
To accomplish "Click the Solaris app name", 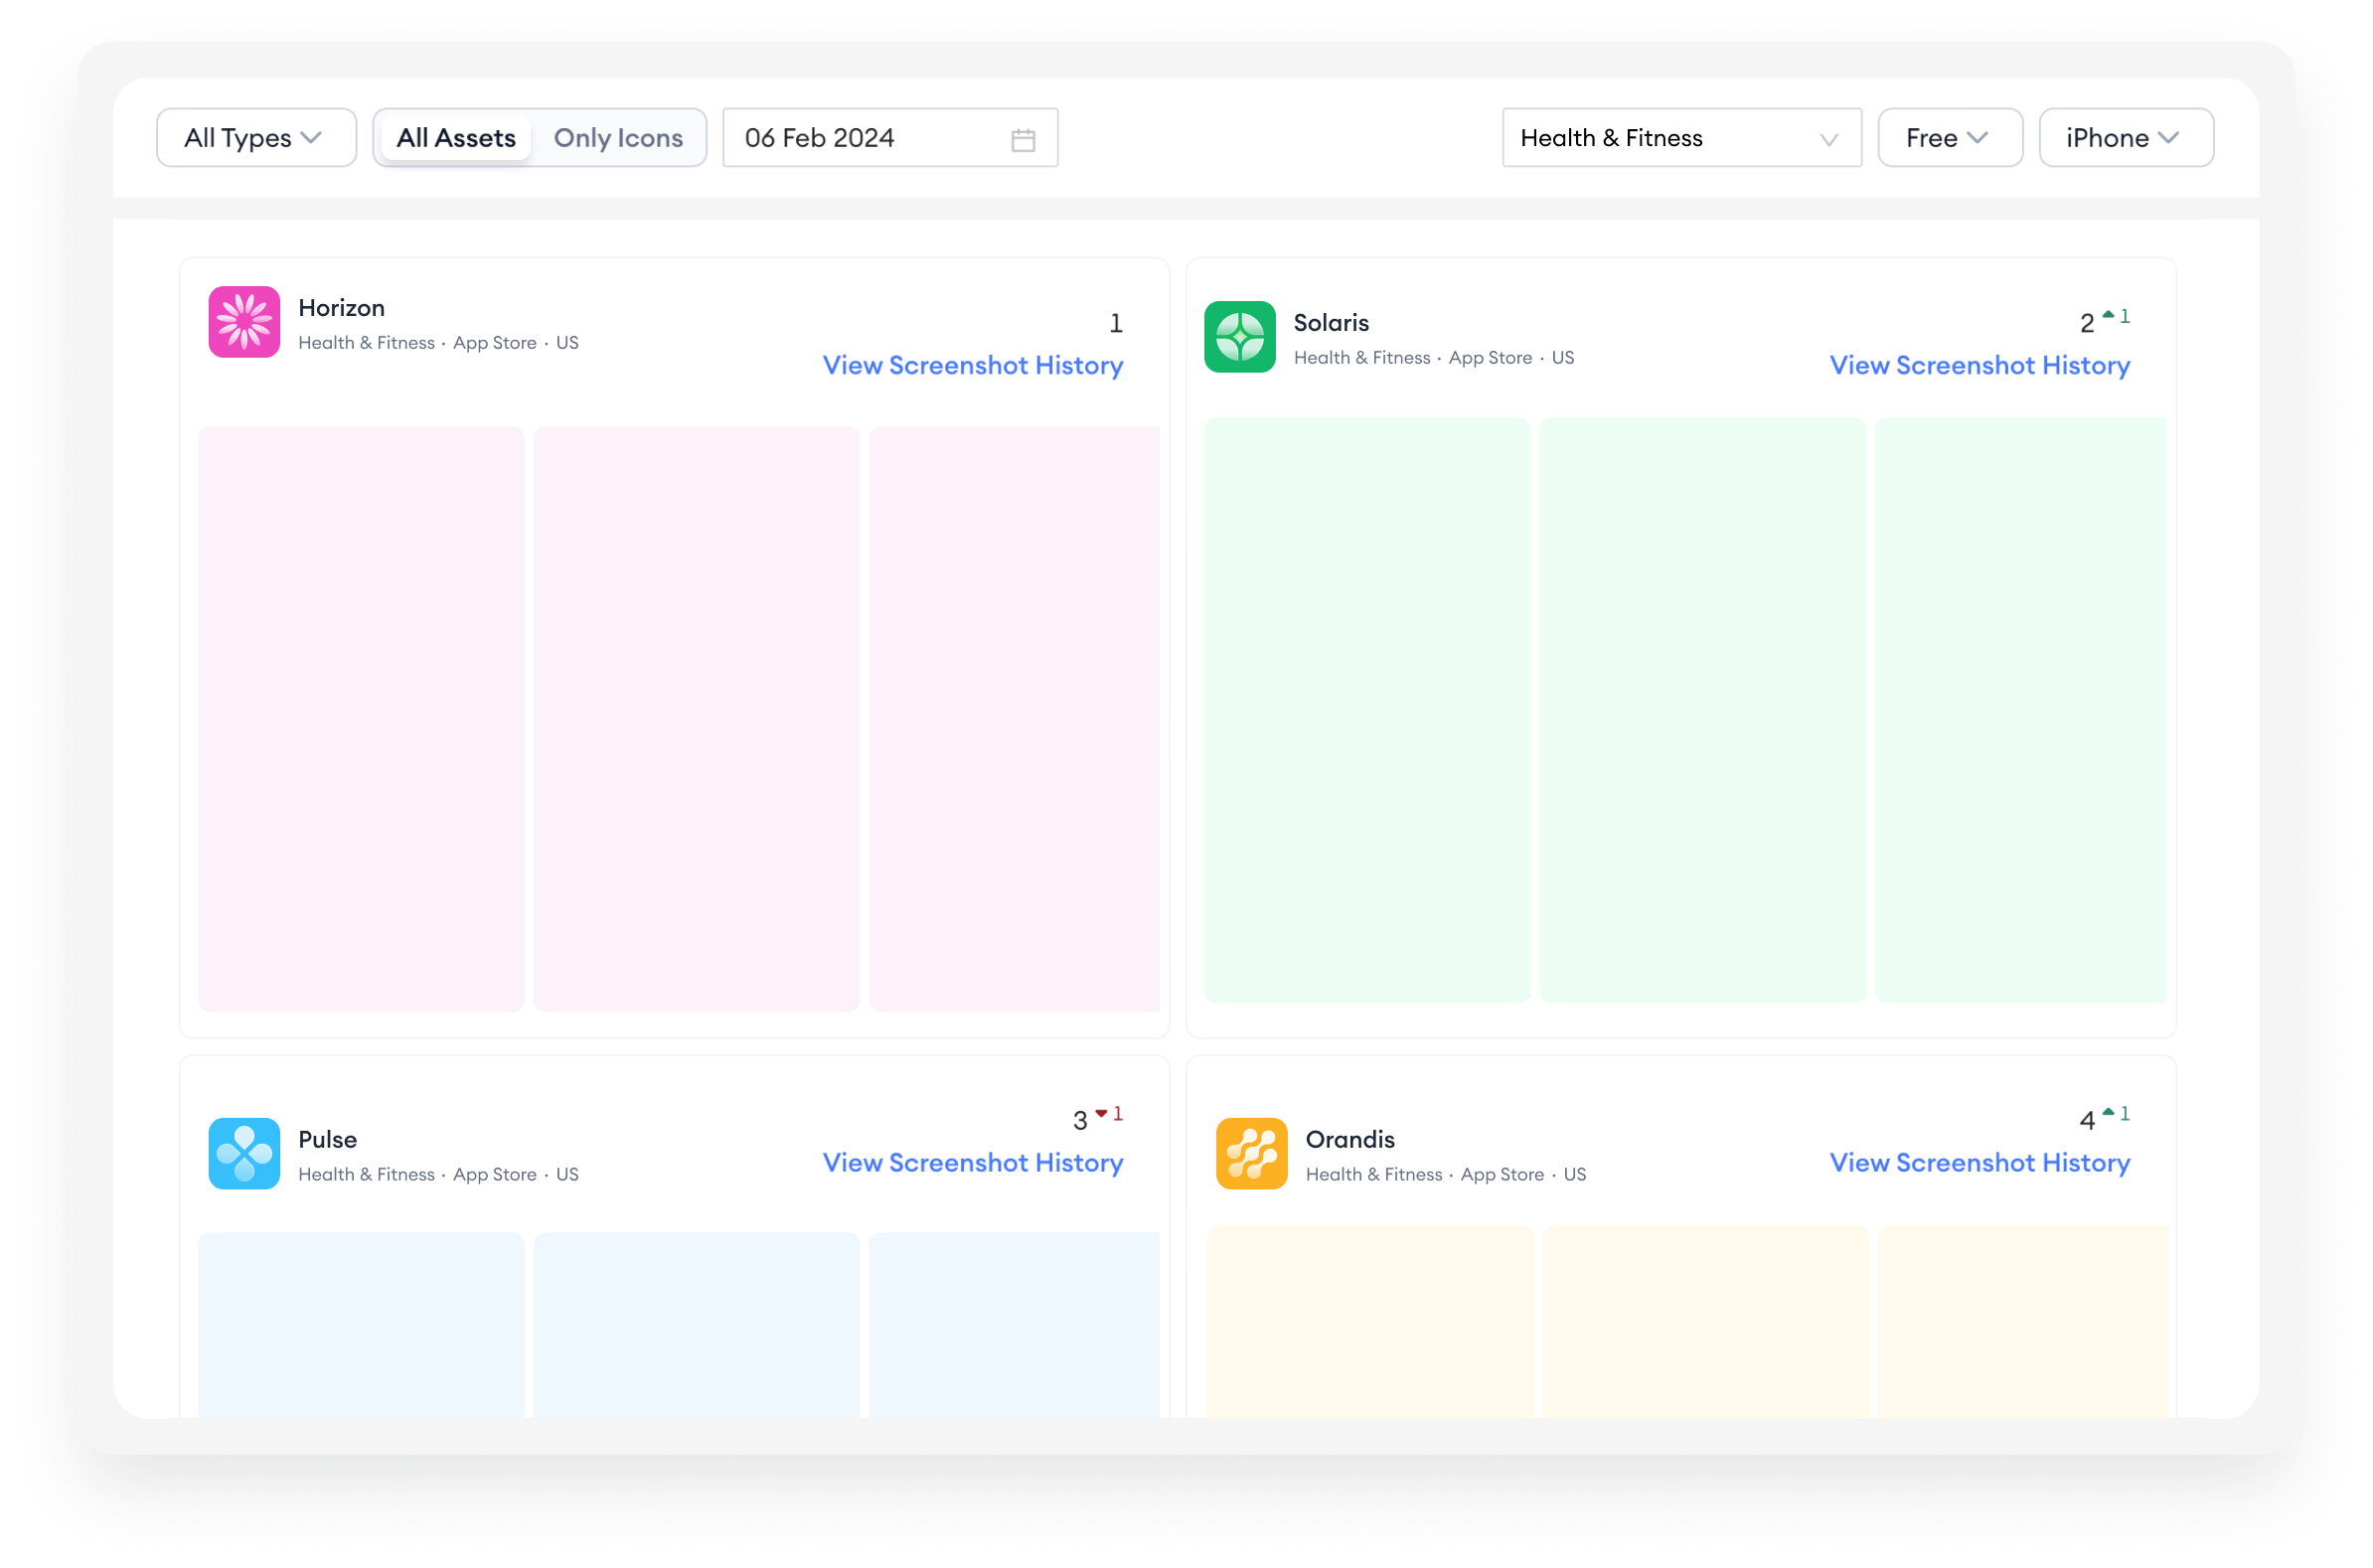I will pos(1331,323).
